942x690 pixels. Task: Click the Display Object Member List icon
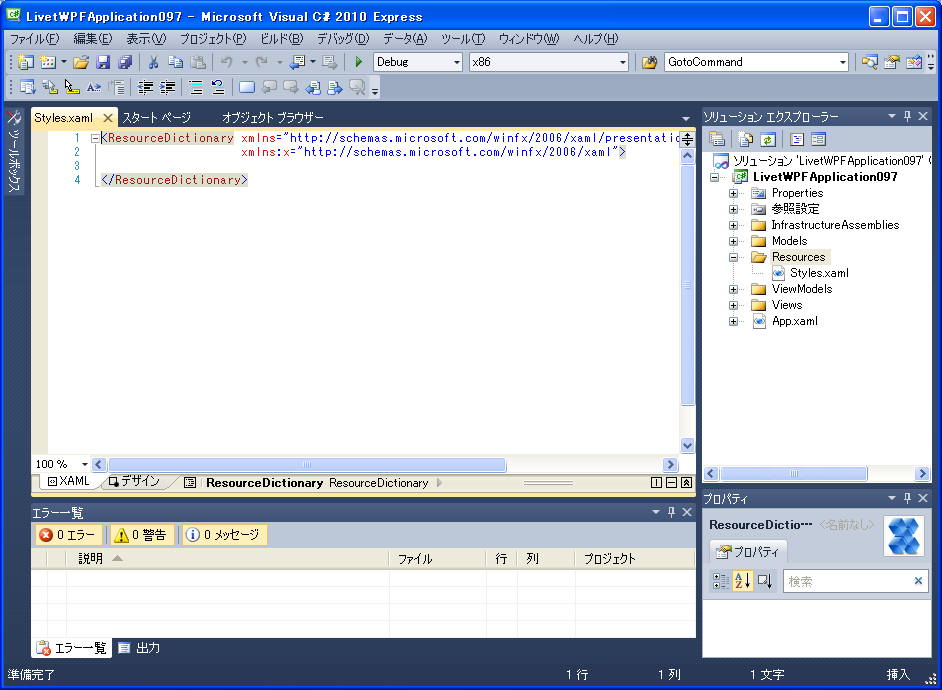click(28, 88)
